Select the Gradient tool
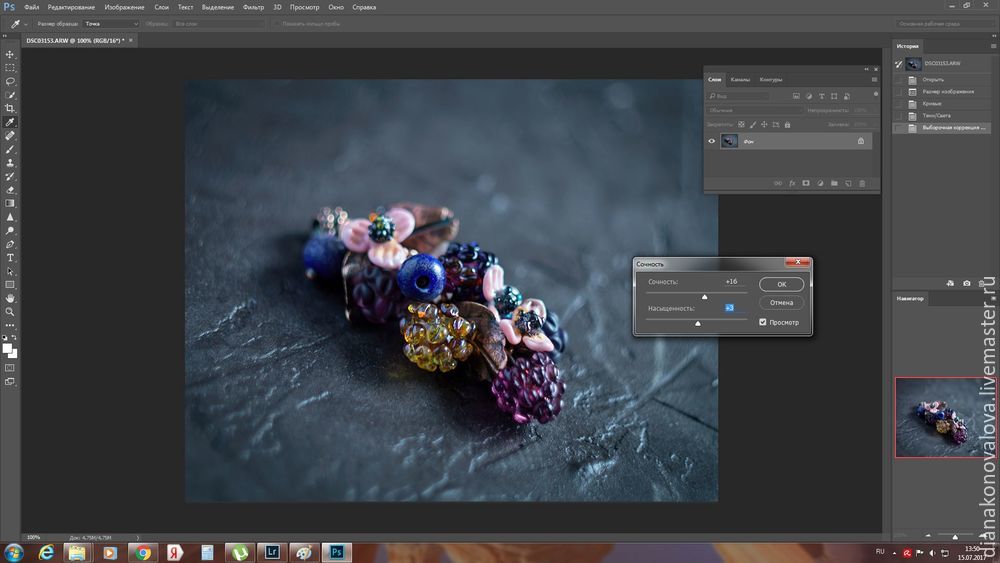The height and width of the screenshot is (563, 1000). [10, 203]
